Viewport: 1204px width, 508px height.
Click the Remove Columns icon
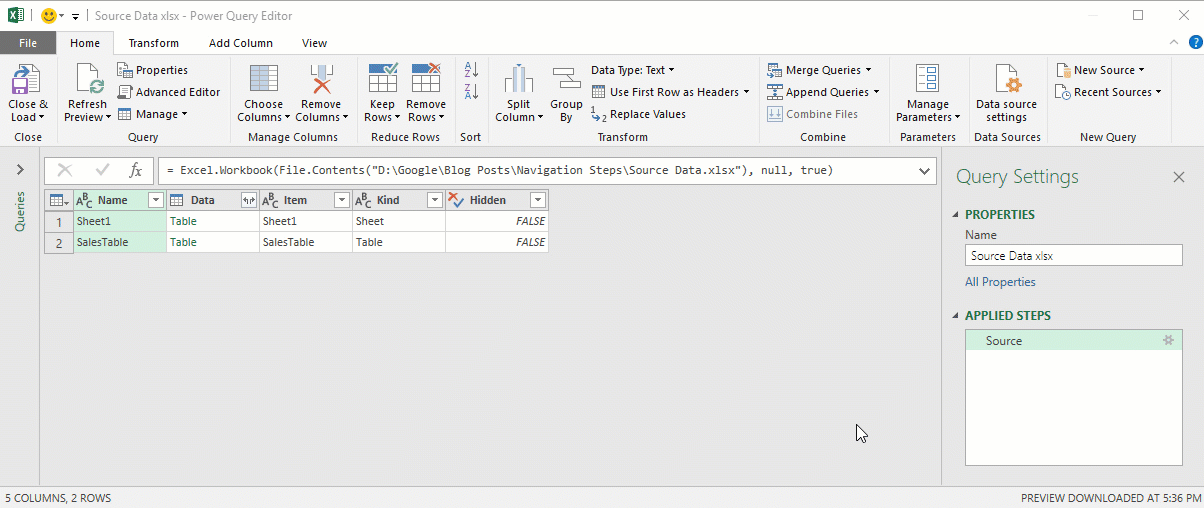click(x=322, y=80)
